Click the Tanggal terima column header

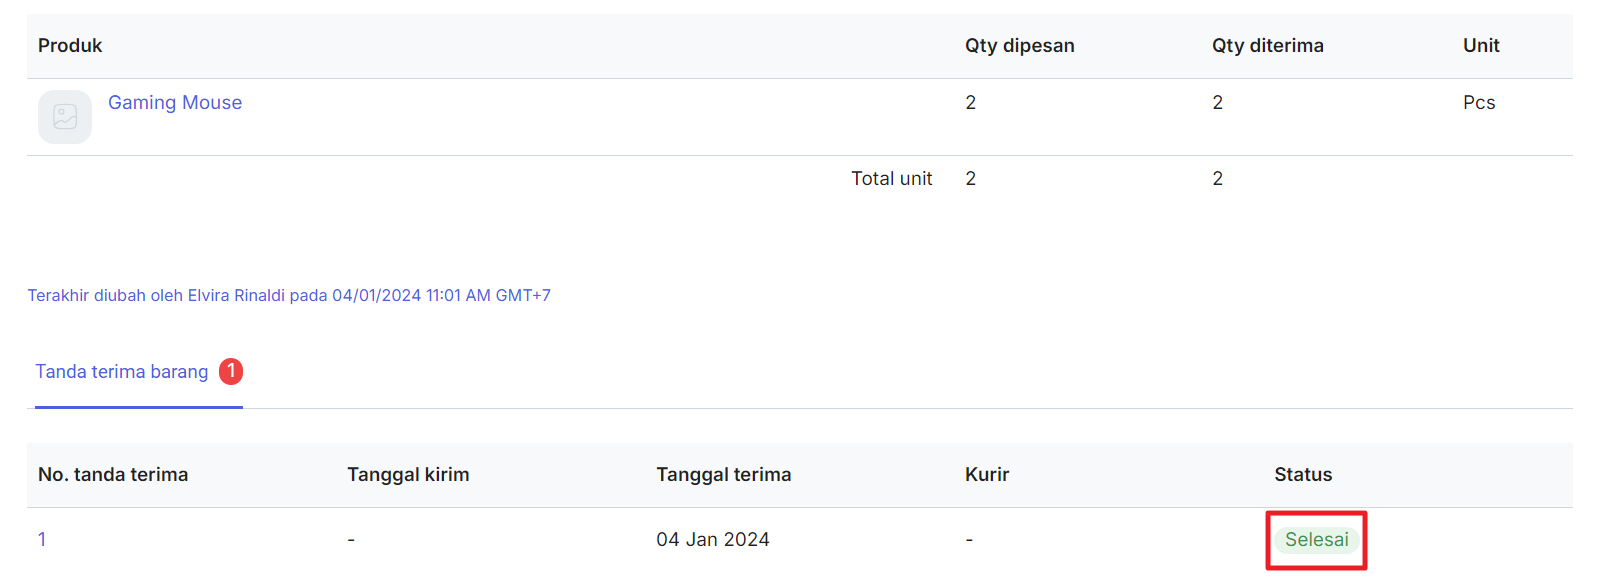click(723, 475)
